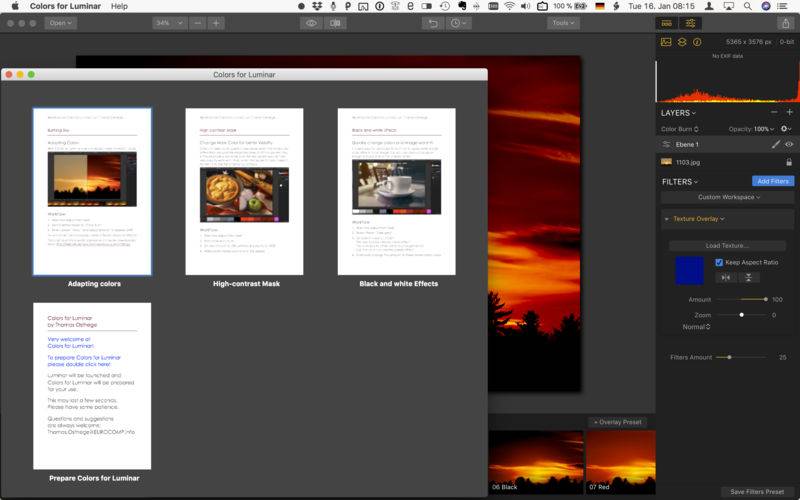Screen dimensions: 800x500
Task: Open the Open dropdown in the toolbar
Action: click(61, 23)
